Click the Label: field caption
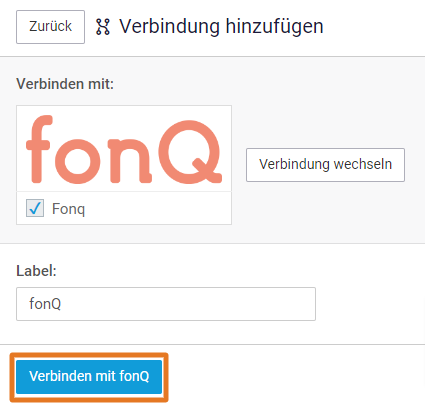Screen dimensions: 425x405 pyautogui.click(x=36, y=271)
